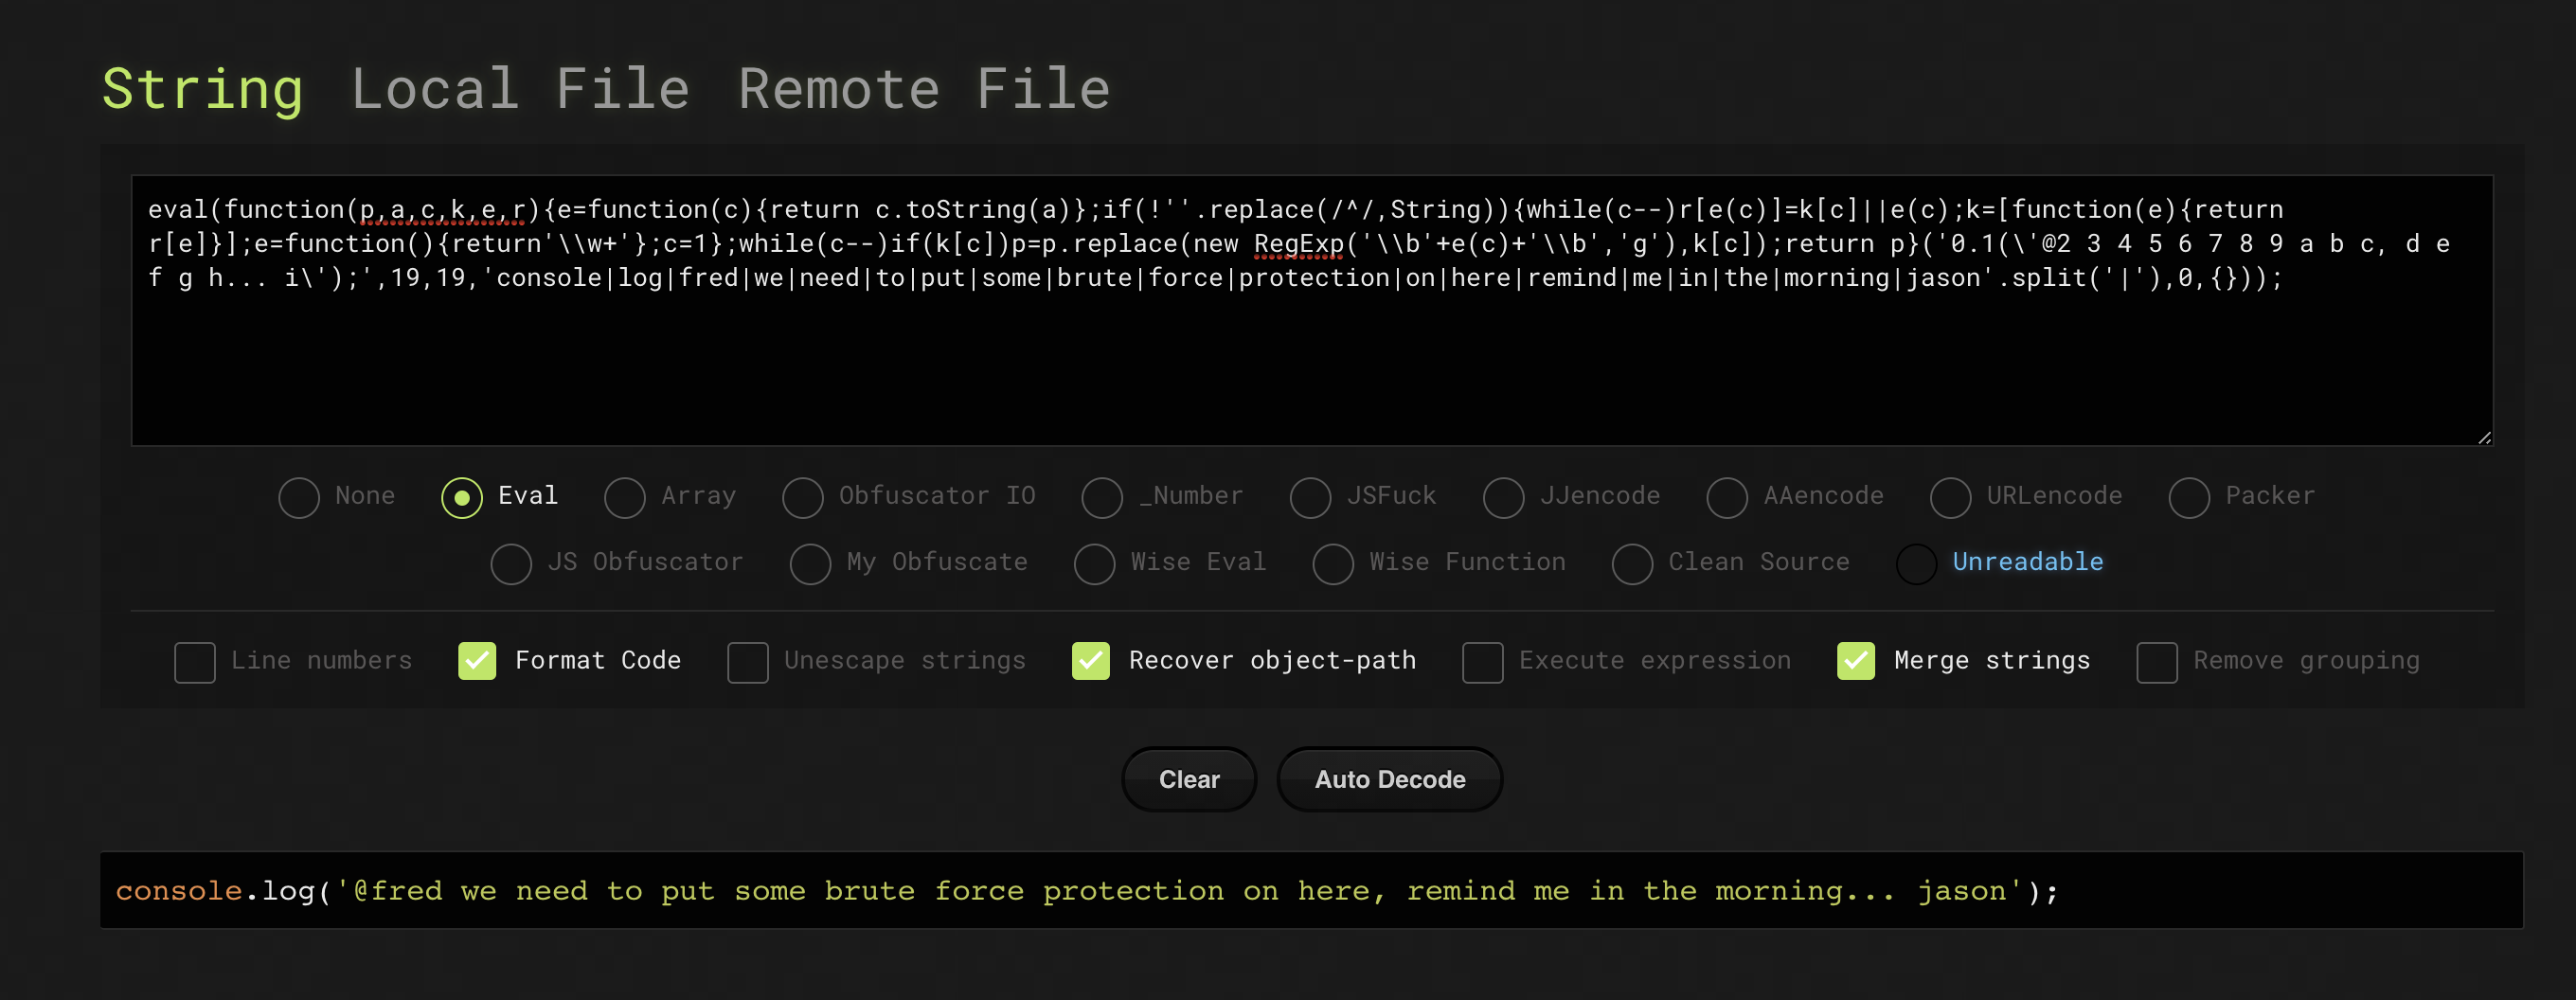Switch to the Local File tab
2576x1000 pixels.
(520, 89)
